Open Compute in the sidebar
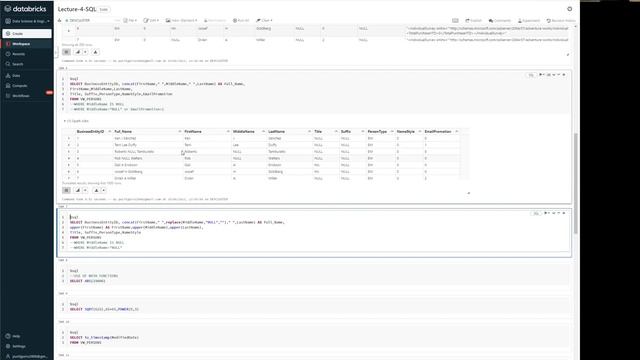The image size is (640, 360). coord(19,86)
